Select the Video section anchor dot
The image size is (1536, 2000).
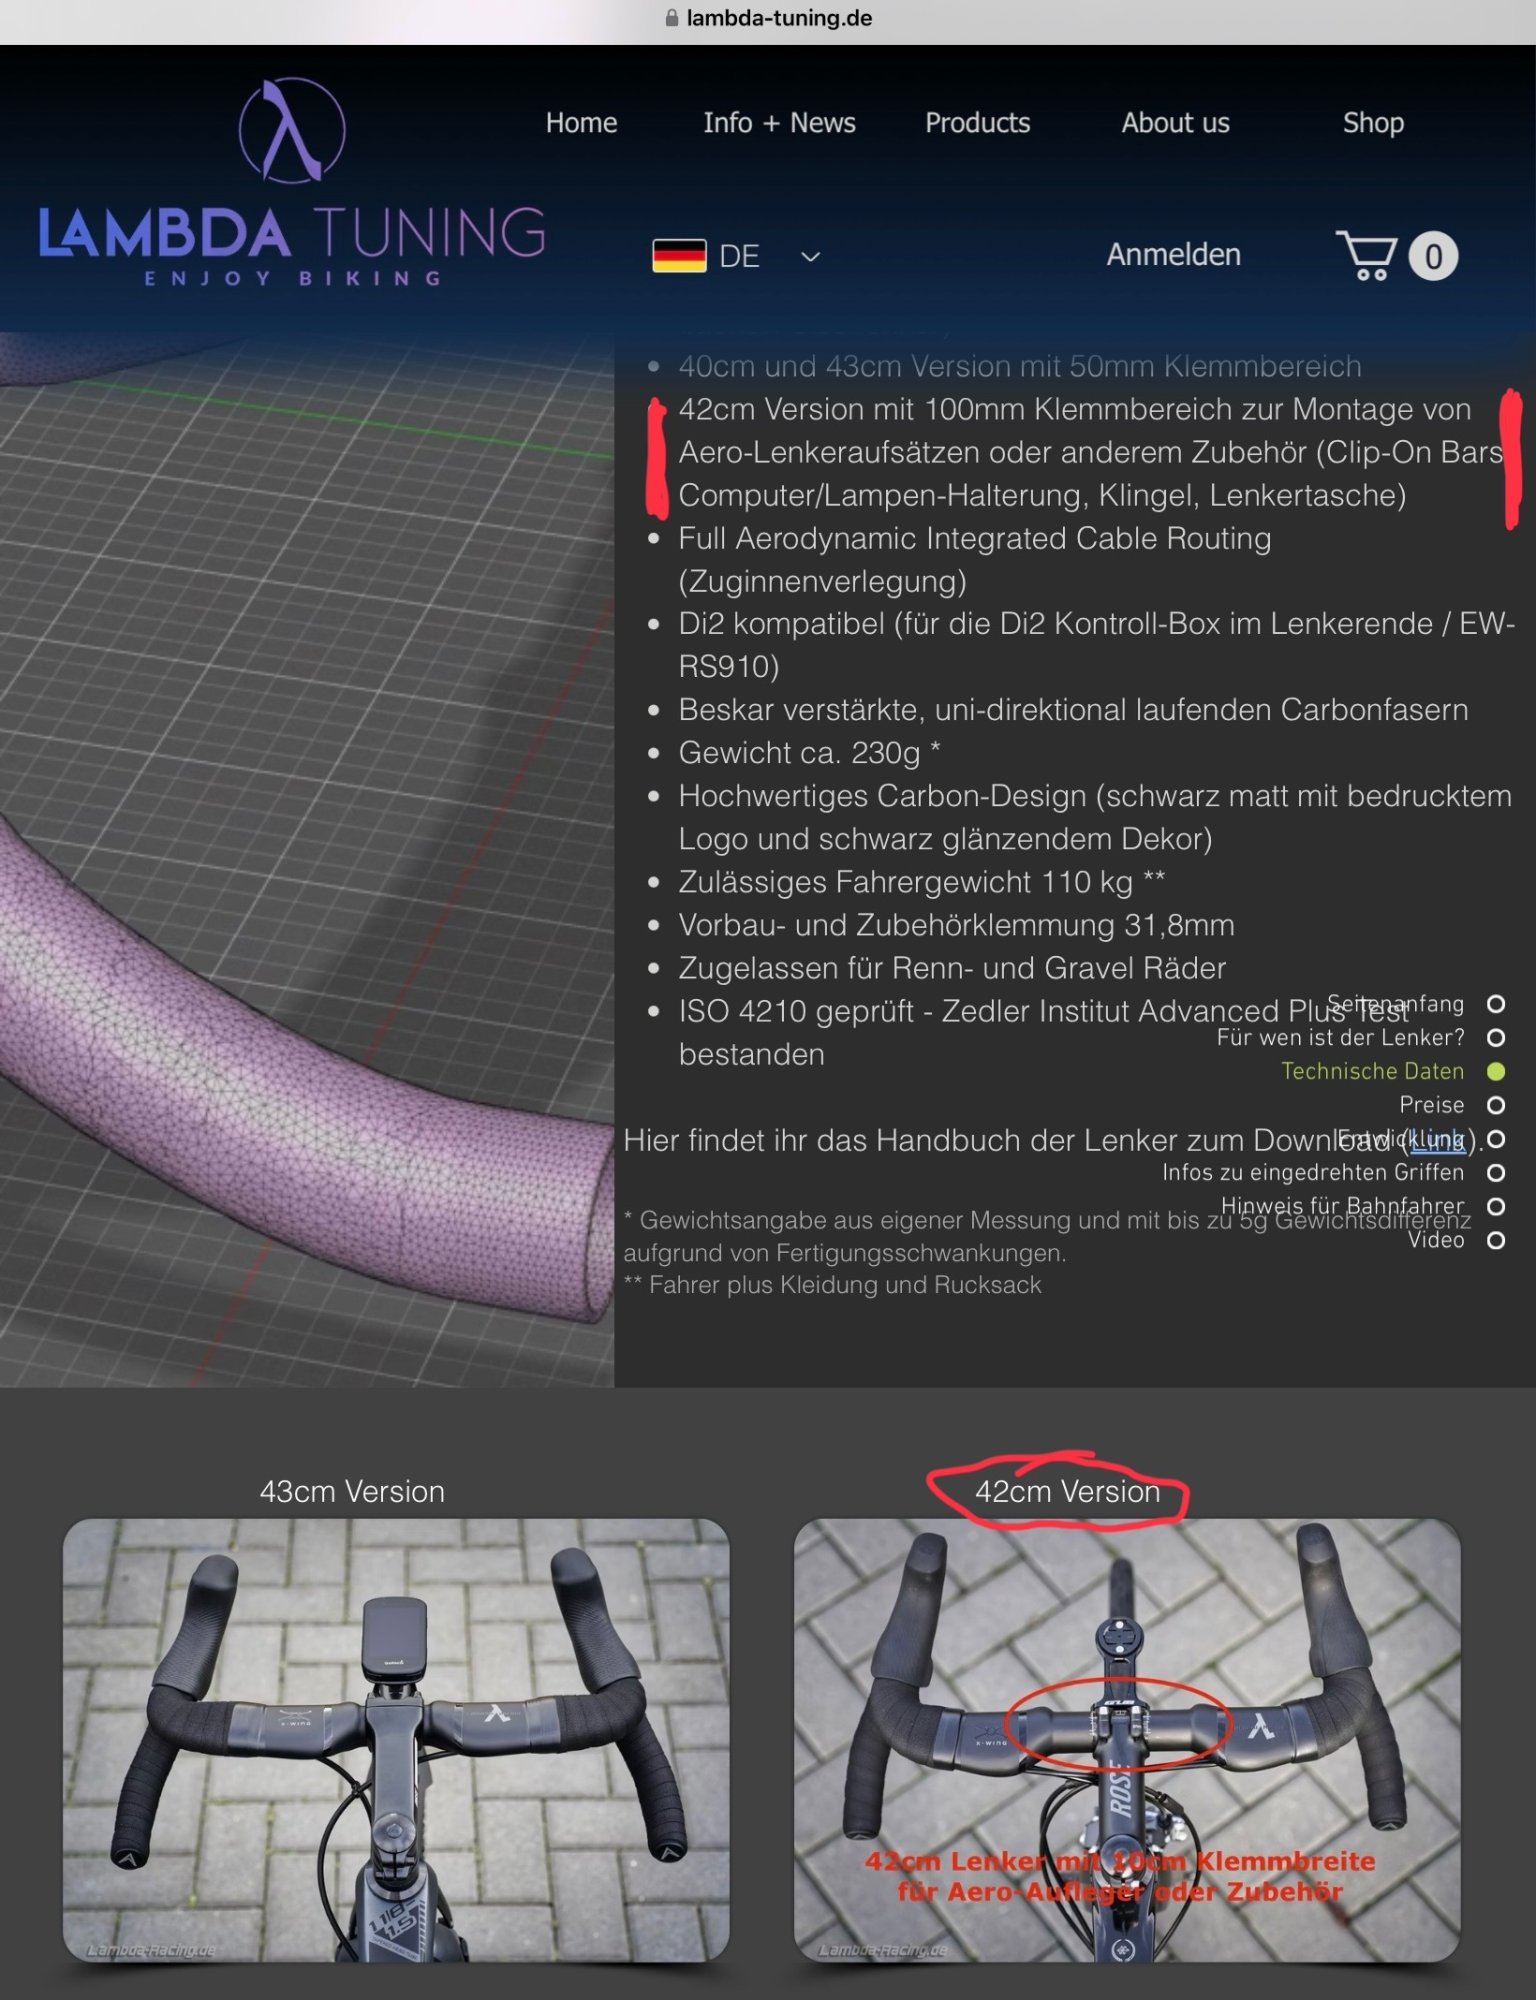click(1496, 1240)
